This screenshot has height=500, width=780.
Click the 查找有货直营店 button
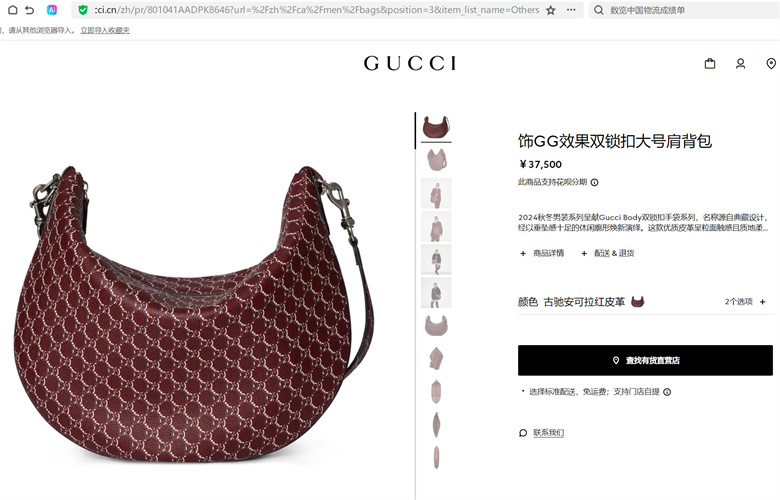click(x=645, y=360)
